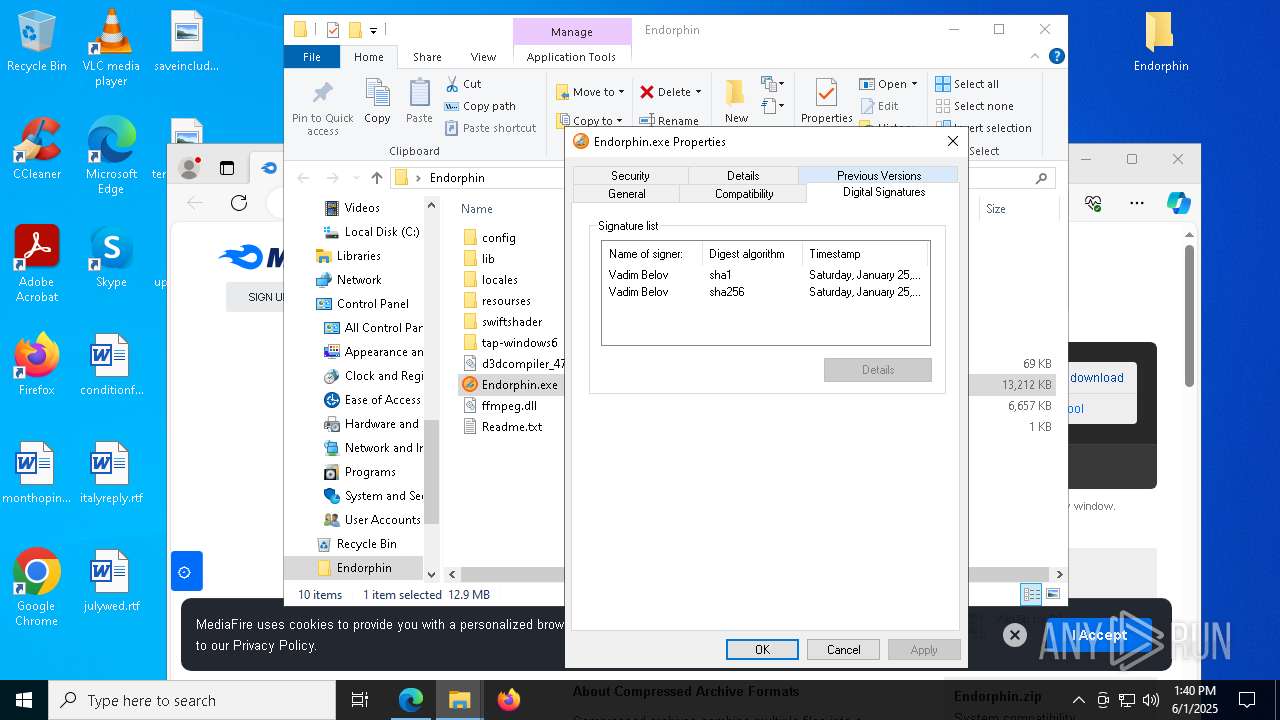Screen dimensions: 1280x720
Task: Open Move to dropdown
Action: click(x=590, y=92)
